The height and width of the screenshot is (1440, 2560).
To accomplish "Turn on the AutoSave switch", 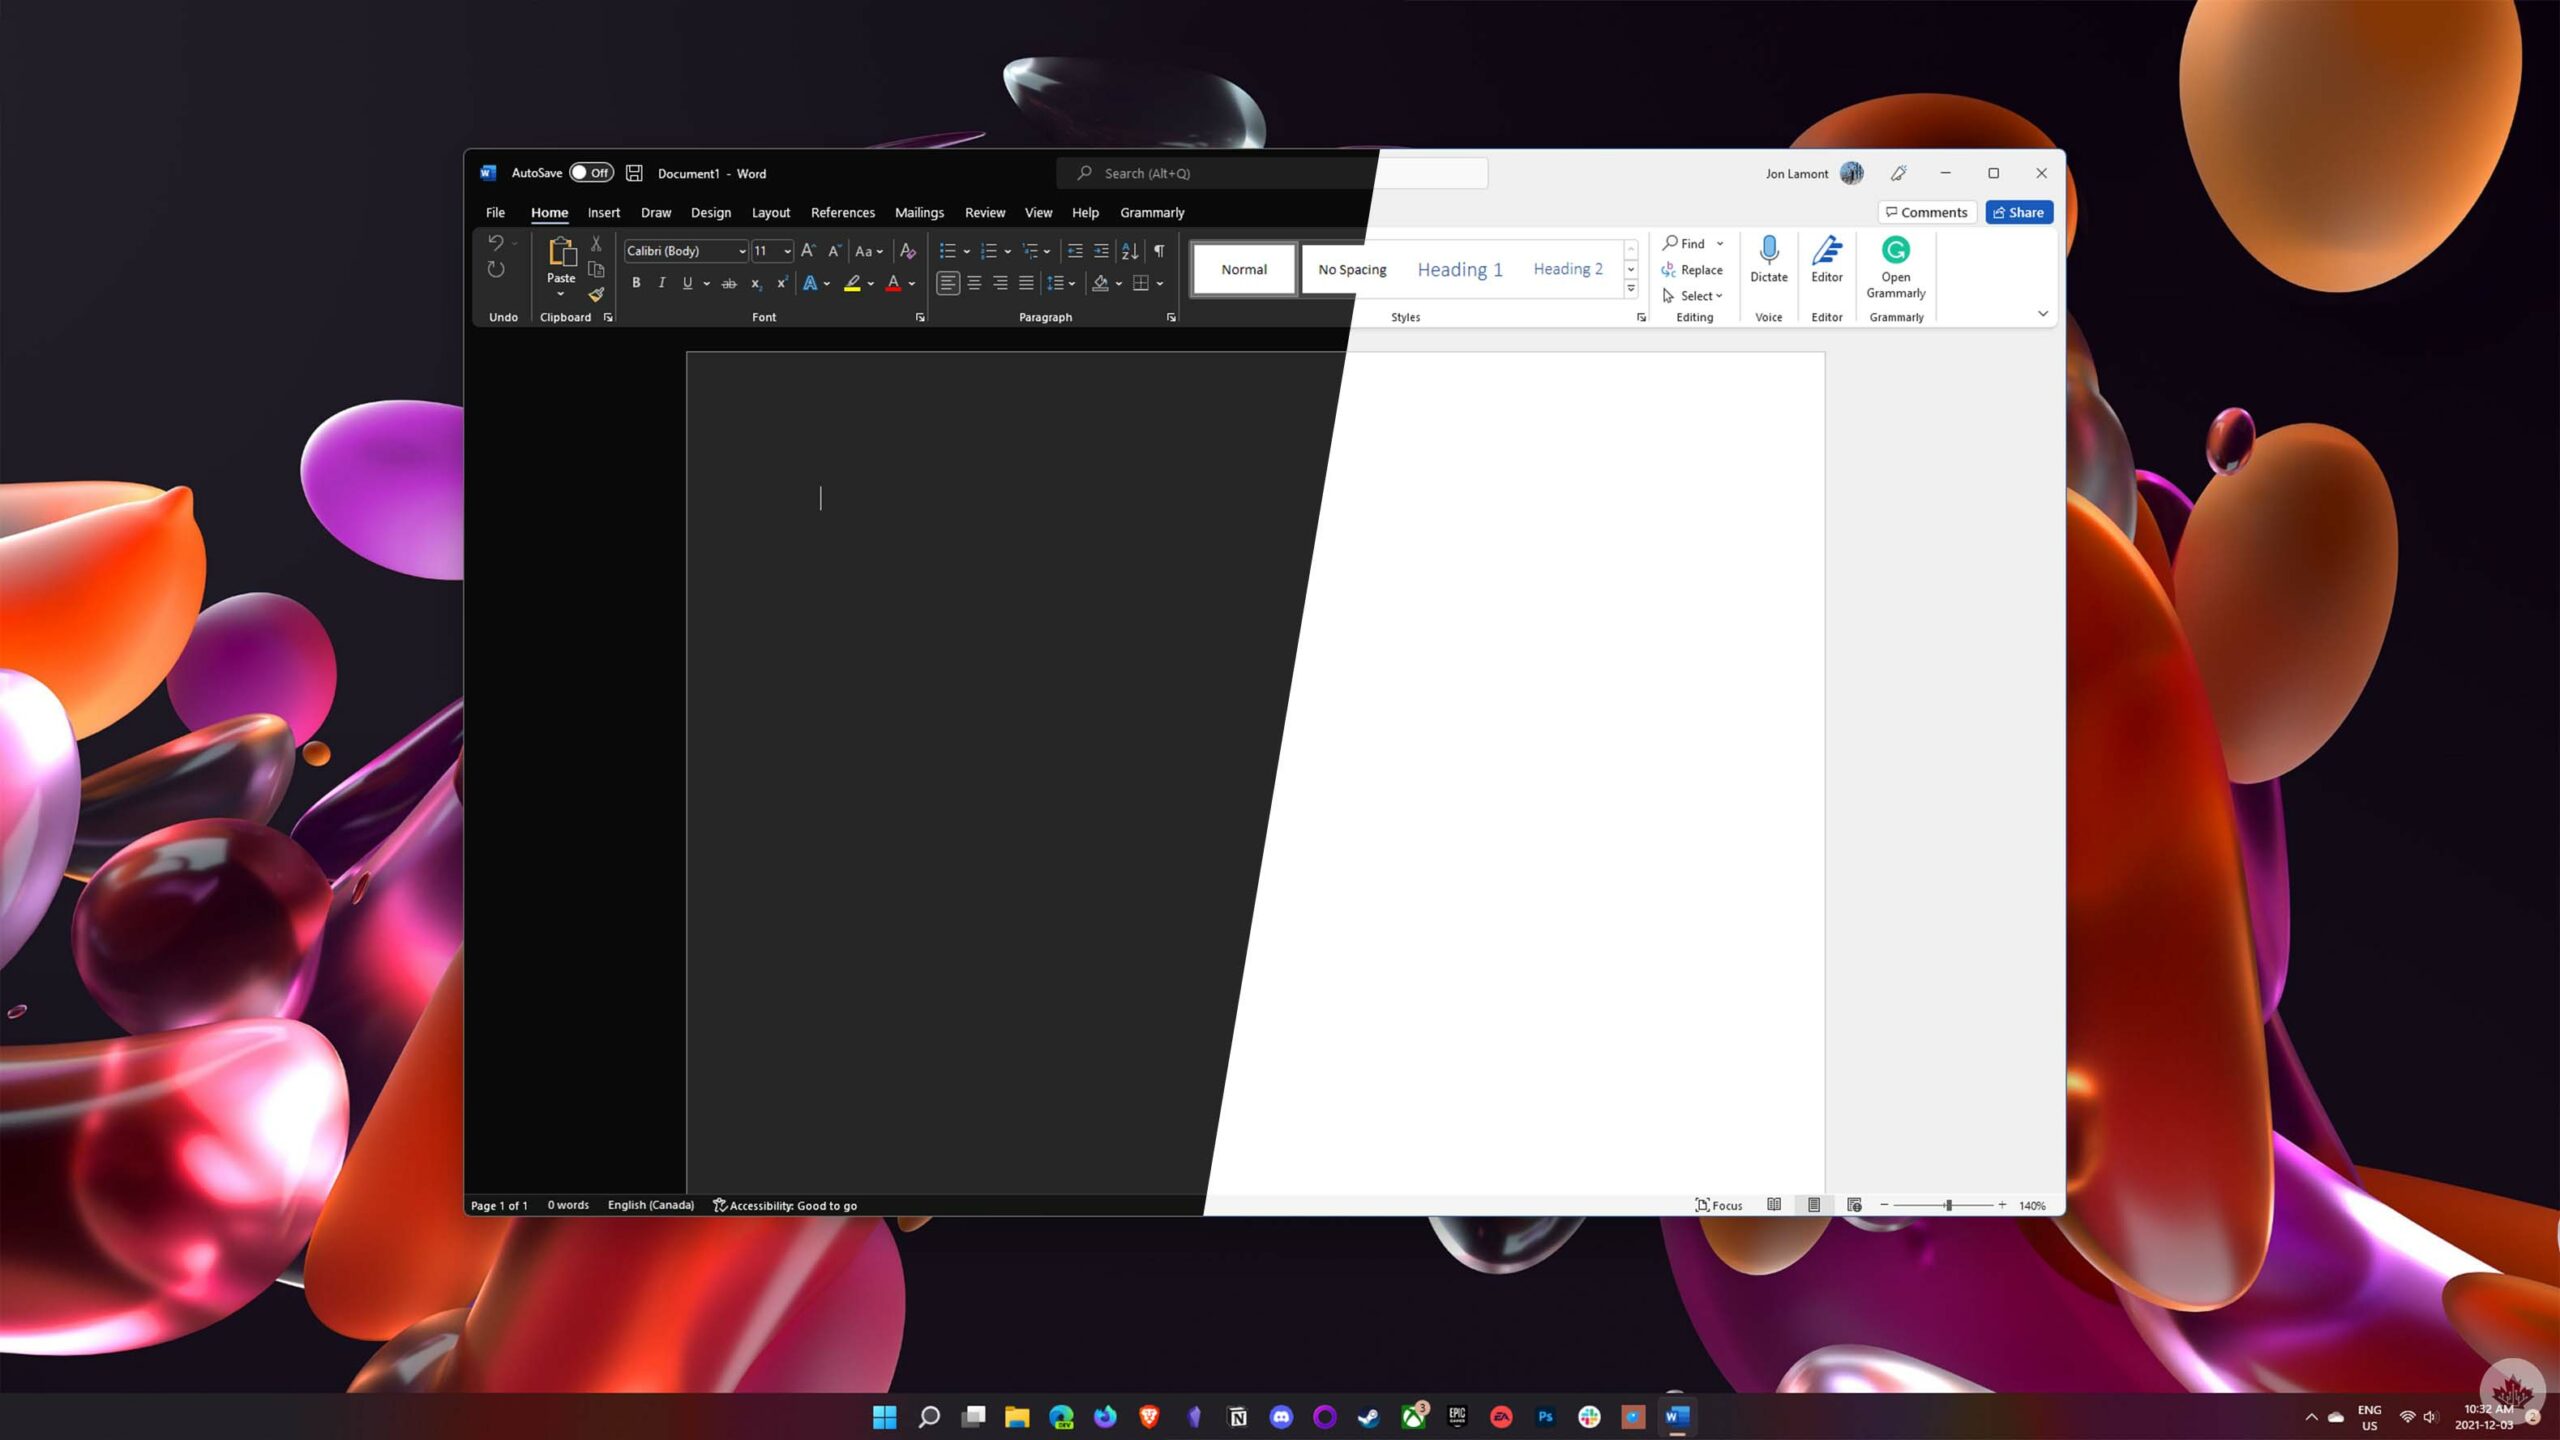I will tap(591, 173).
